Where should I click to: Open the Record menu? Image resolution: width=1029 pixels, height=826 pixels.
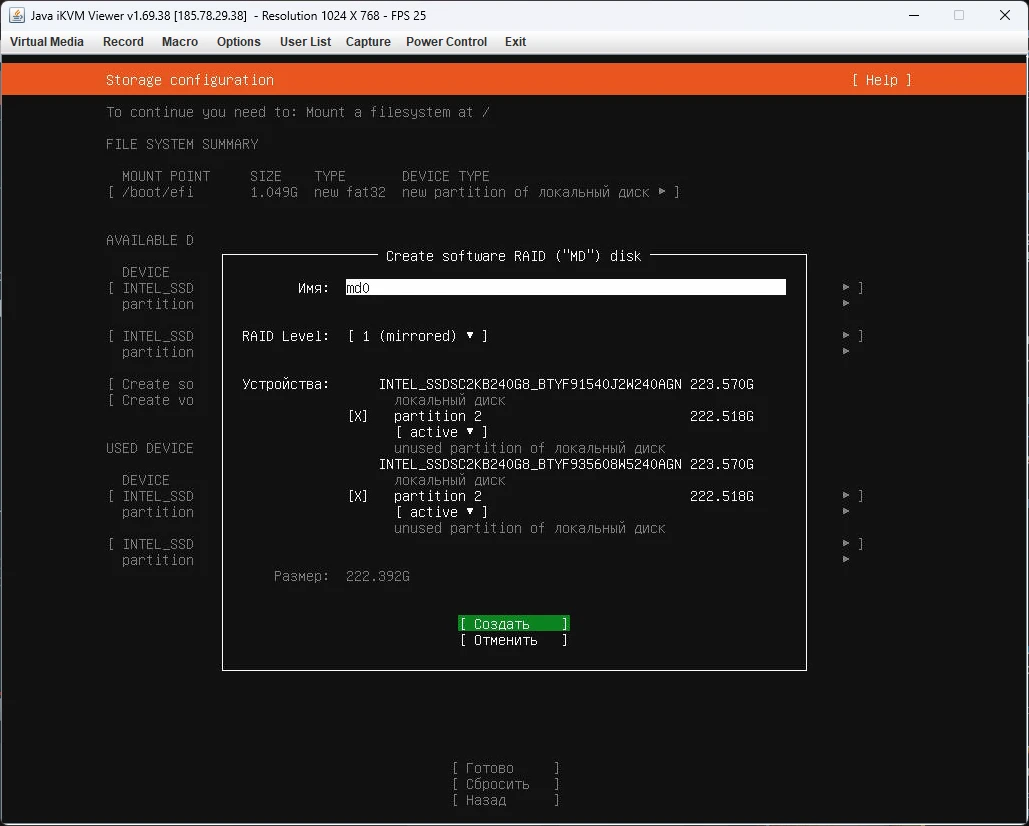click(123, 42)
